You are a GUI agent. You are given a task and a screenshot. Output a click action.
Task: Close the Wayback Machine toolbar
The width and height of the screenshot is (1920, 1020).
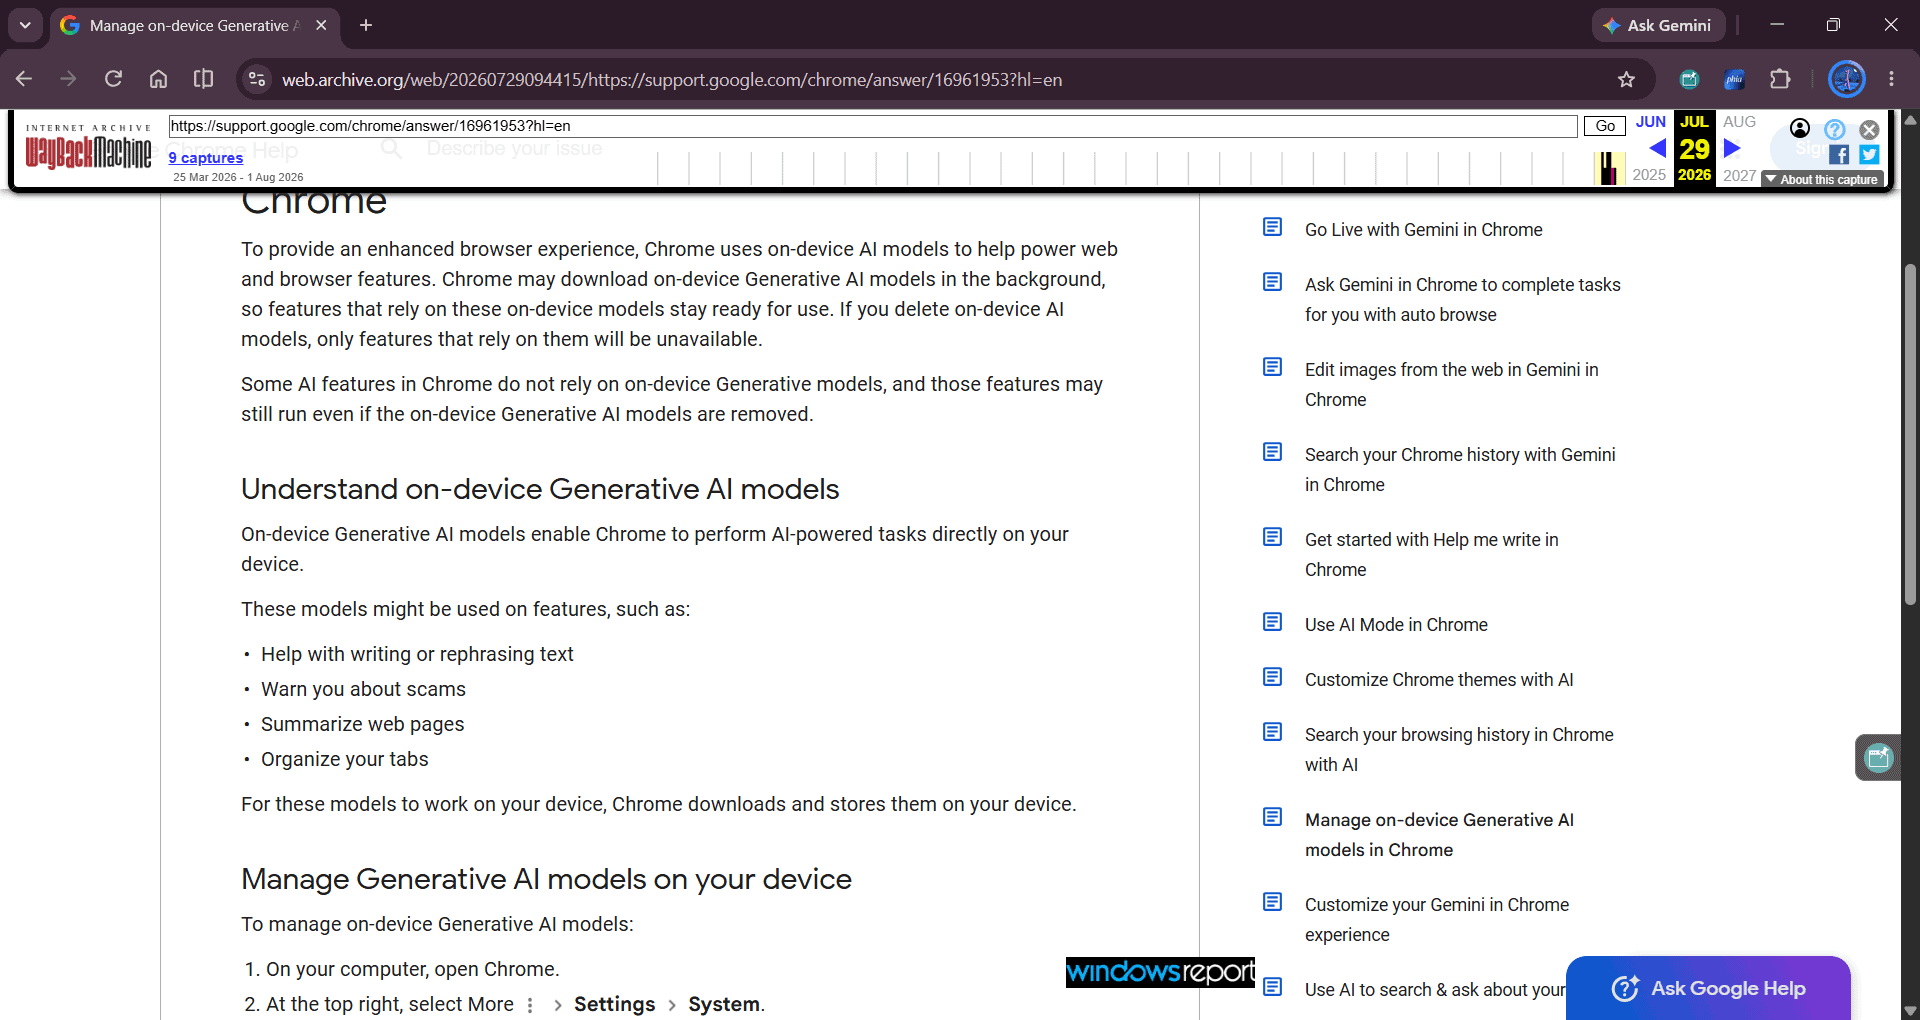pos(1869,129)
